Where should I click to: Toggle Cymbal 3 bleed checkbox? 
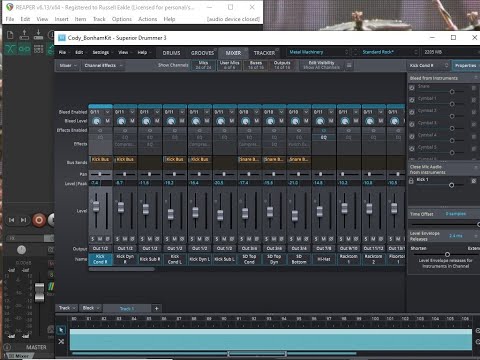tap(412, 124)
